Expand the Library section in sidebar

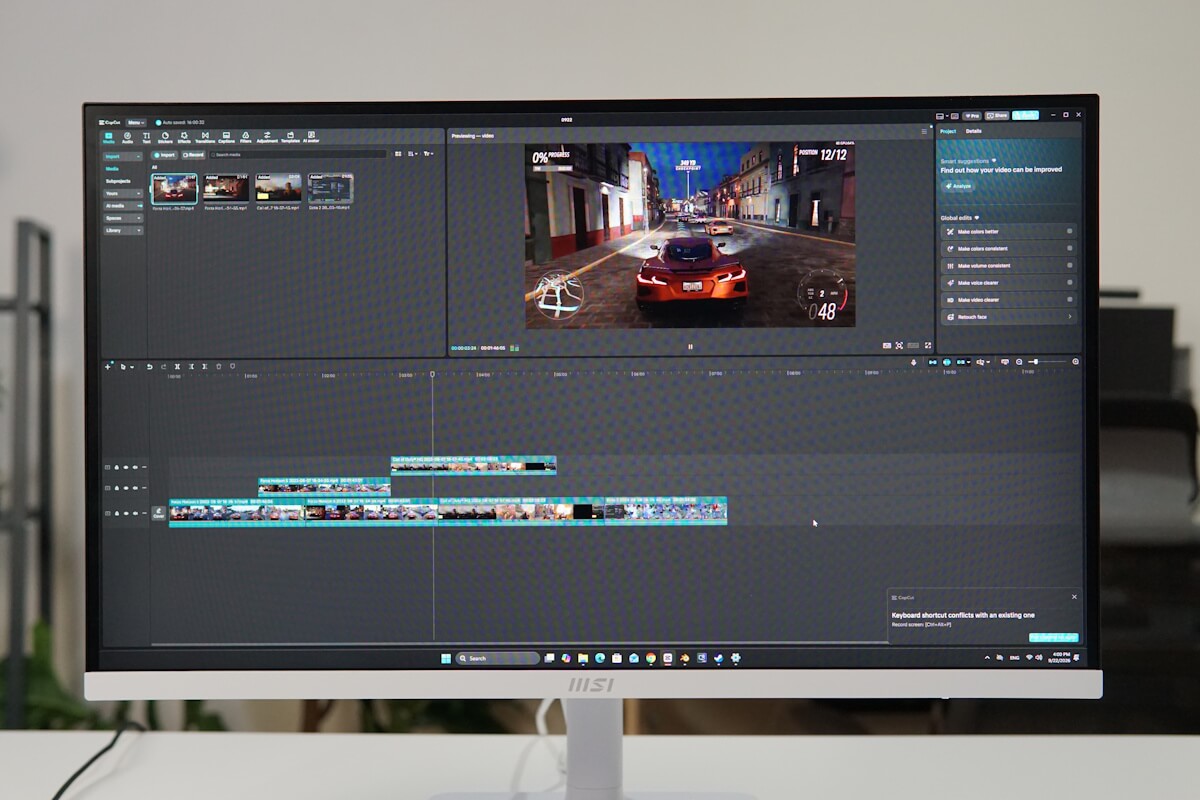pos(123,230)
